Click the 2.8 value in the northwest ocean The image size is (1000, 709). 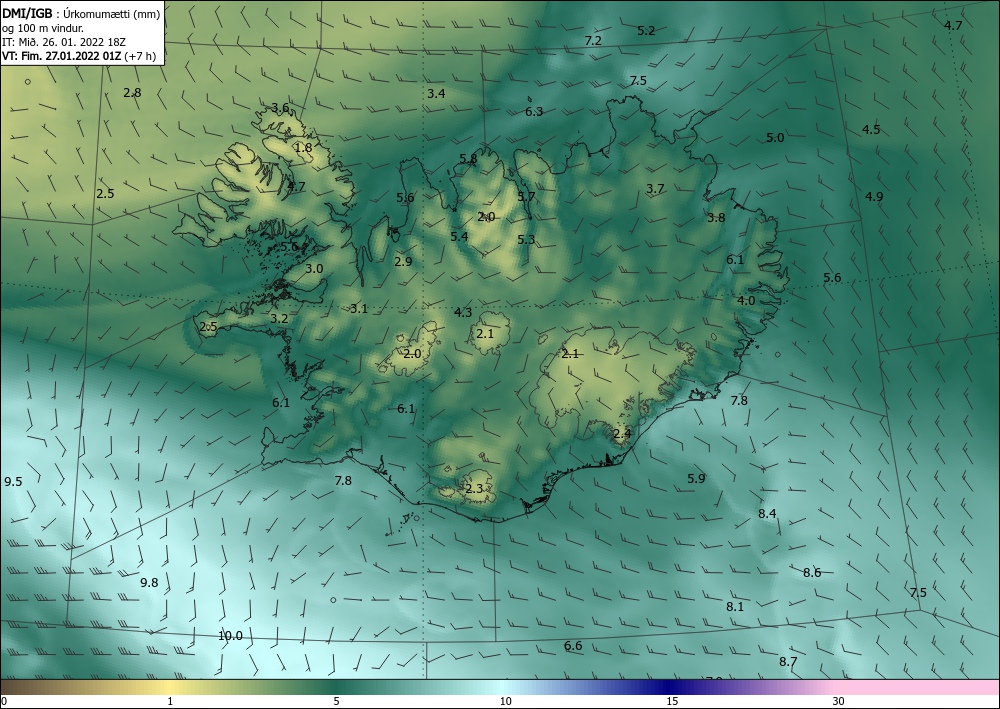click(x=132, y=92)
